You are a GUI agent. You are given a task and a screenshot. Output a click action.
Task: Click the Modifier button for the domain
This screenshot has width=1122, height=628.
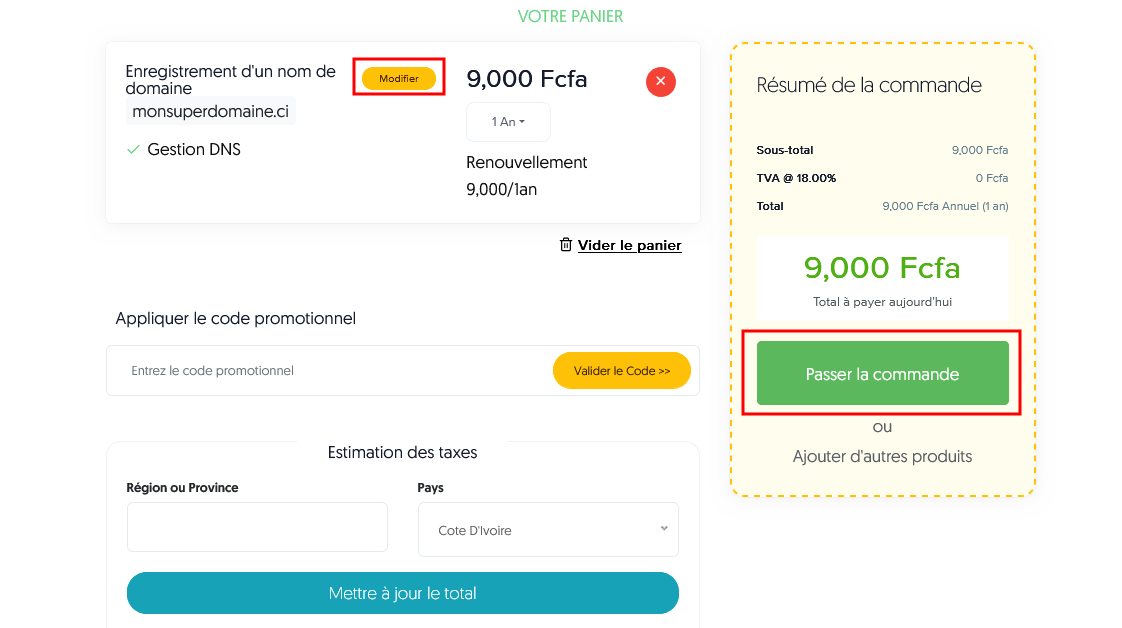point(399,78)
